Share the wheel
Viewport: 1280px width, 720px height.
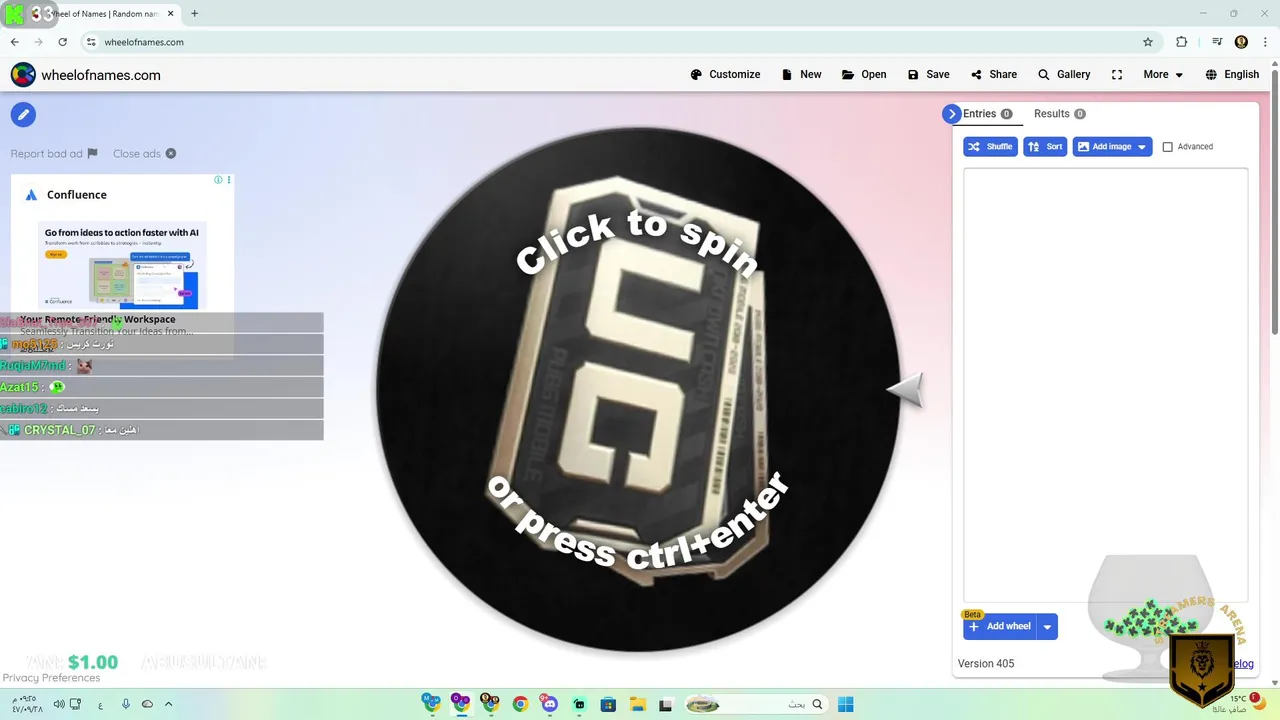pos(993,74)
